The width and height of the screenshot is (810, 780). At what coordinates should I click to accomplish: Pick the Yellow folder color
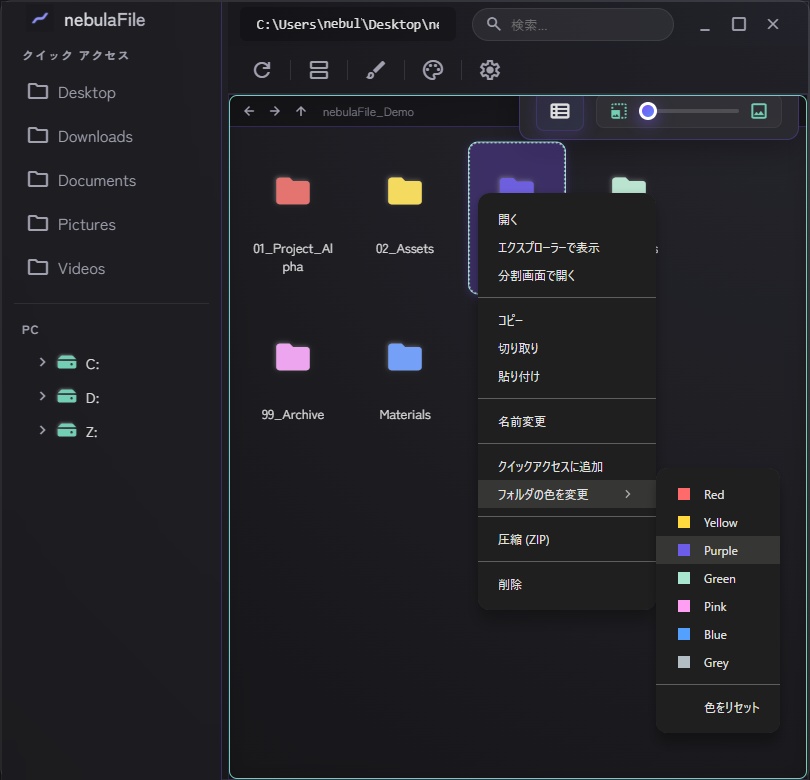pyautogui.click(x=718, y=522)
